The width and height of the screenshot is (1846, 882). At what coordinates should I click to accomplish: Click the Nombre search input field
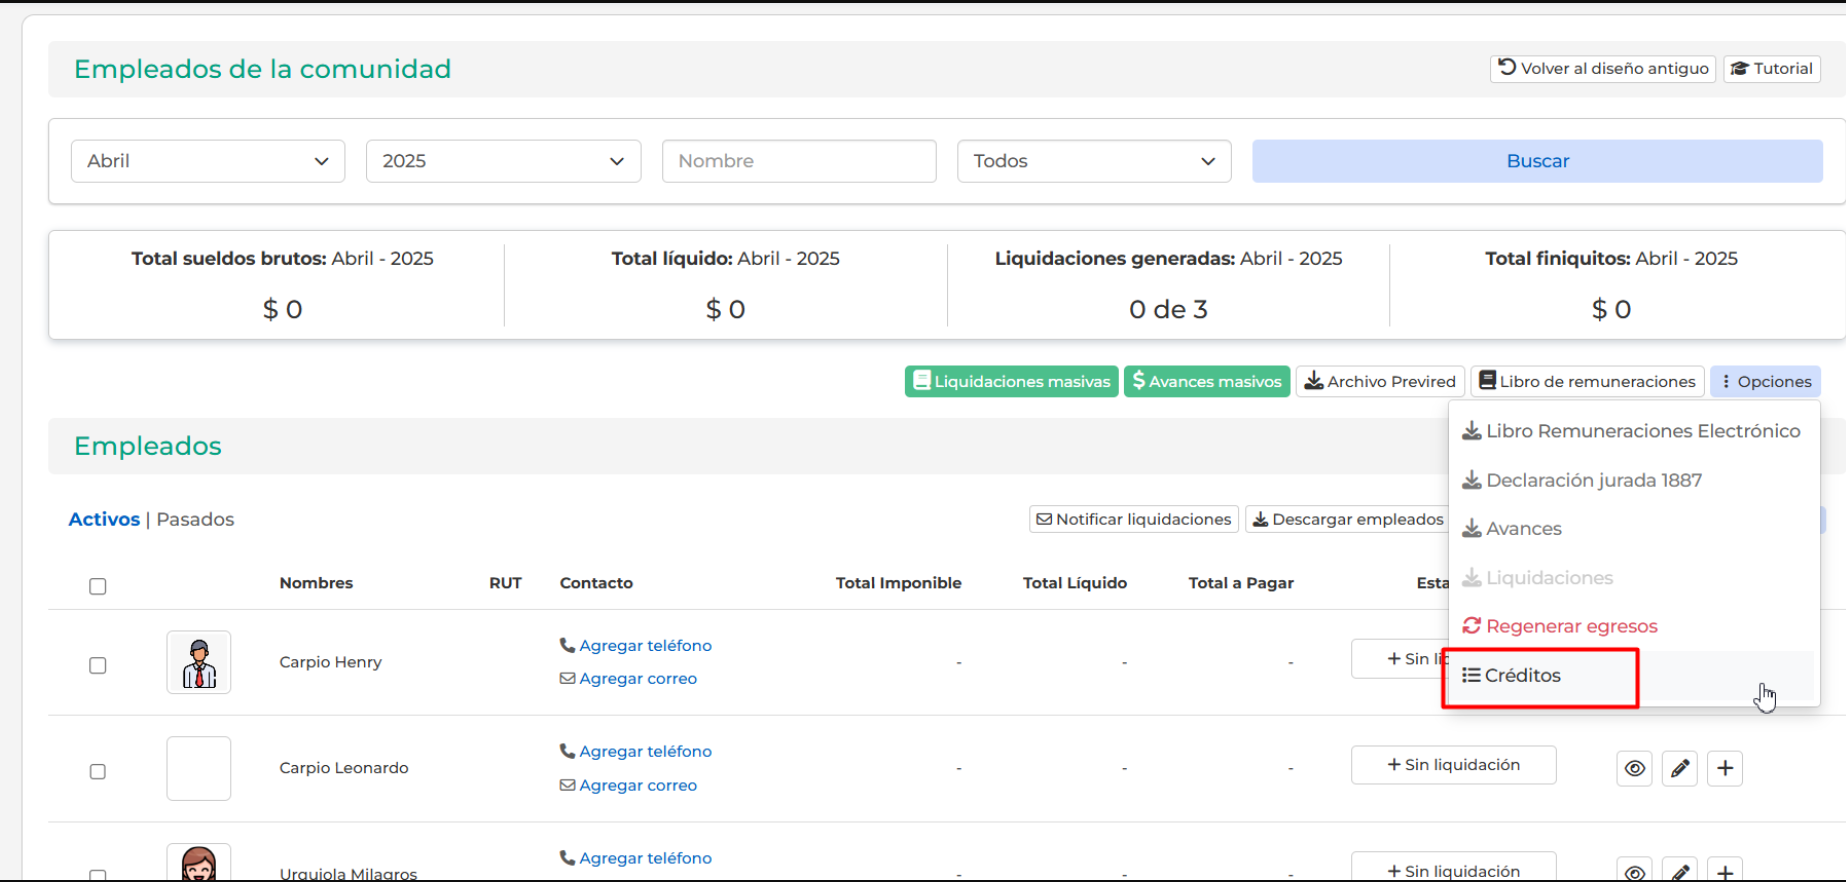tap(798, 161)
